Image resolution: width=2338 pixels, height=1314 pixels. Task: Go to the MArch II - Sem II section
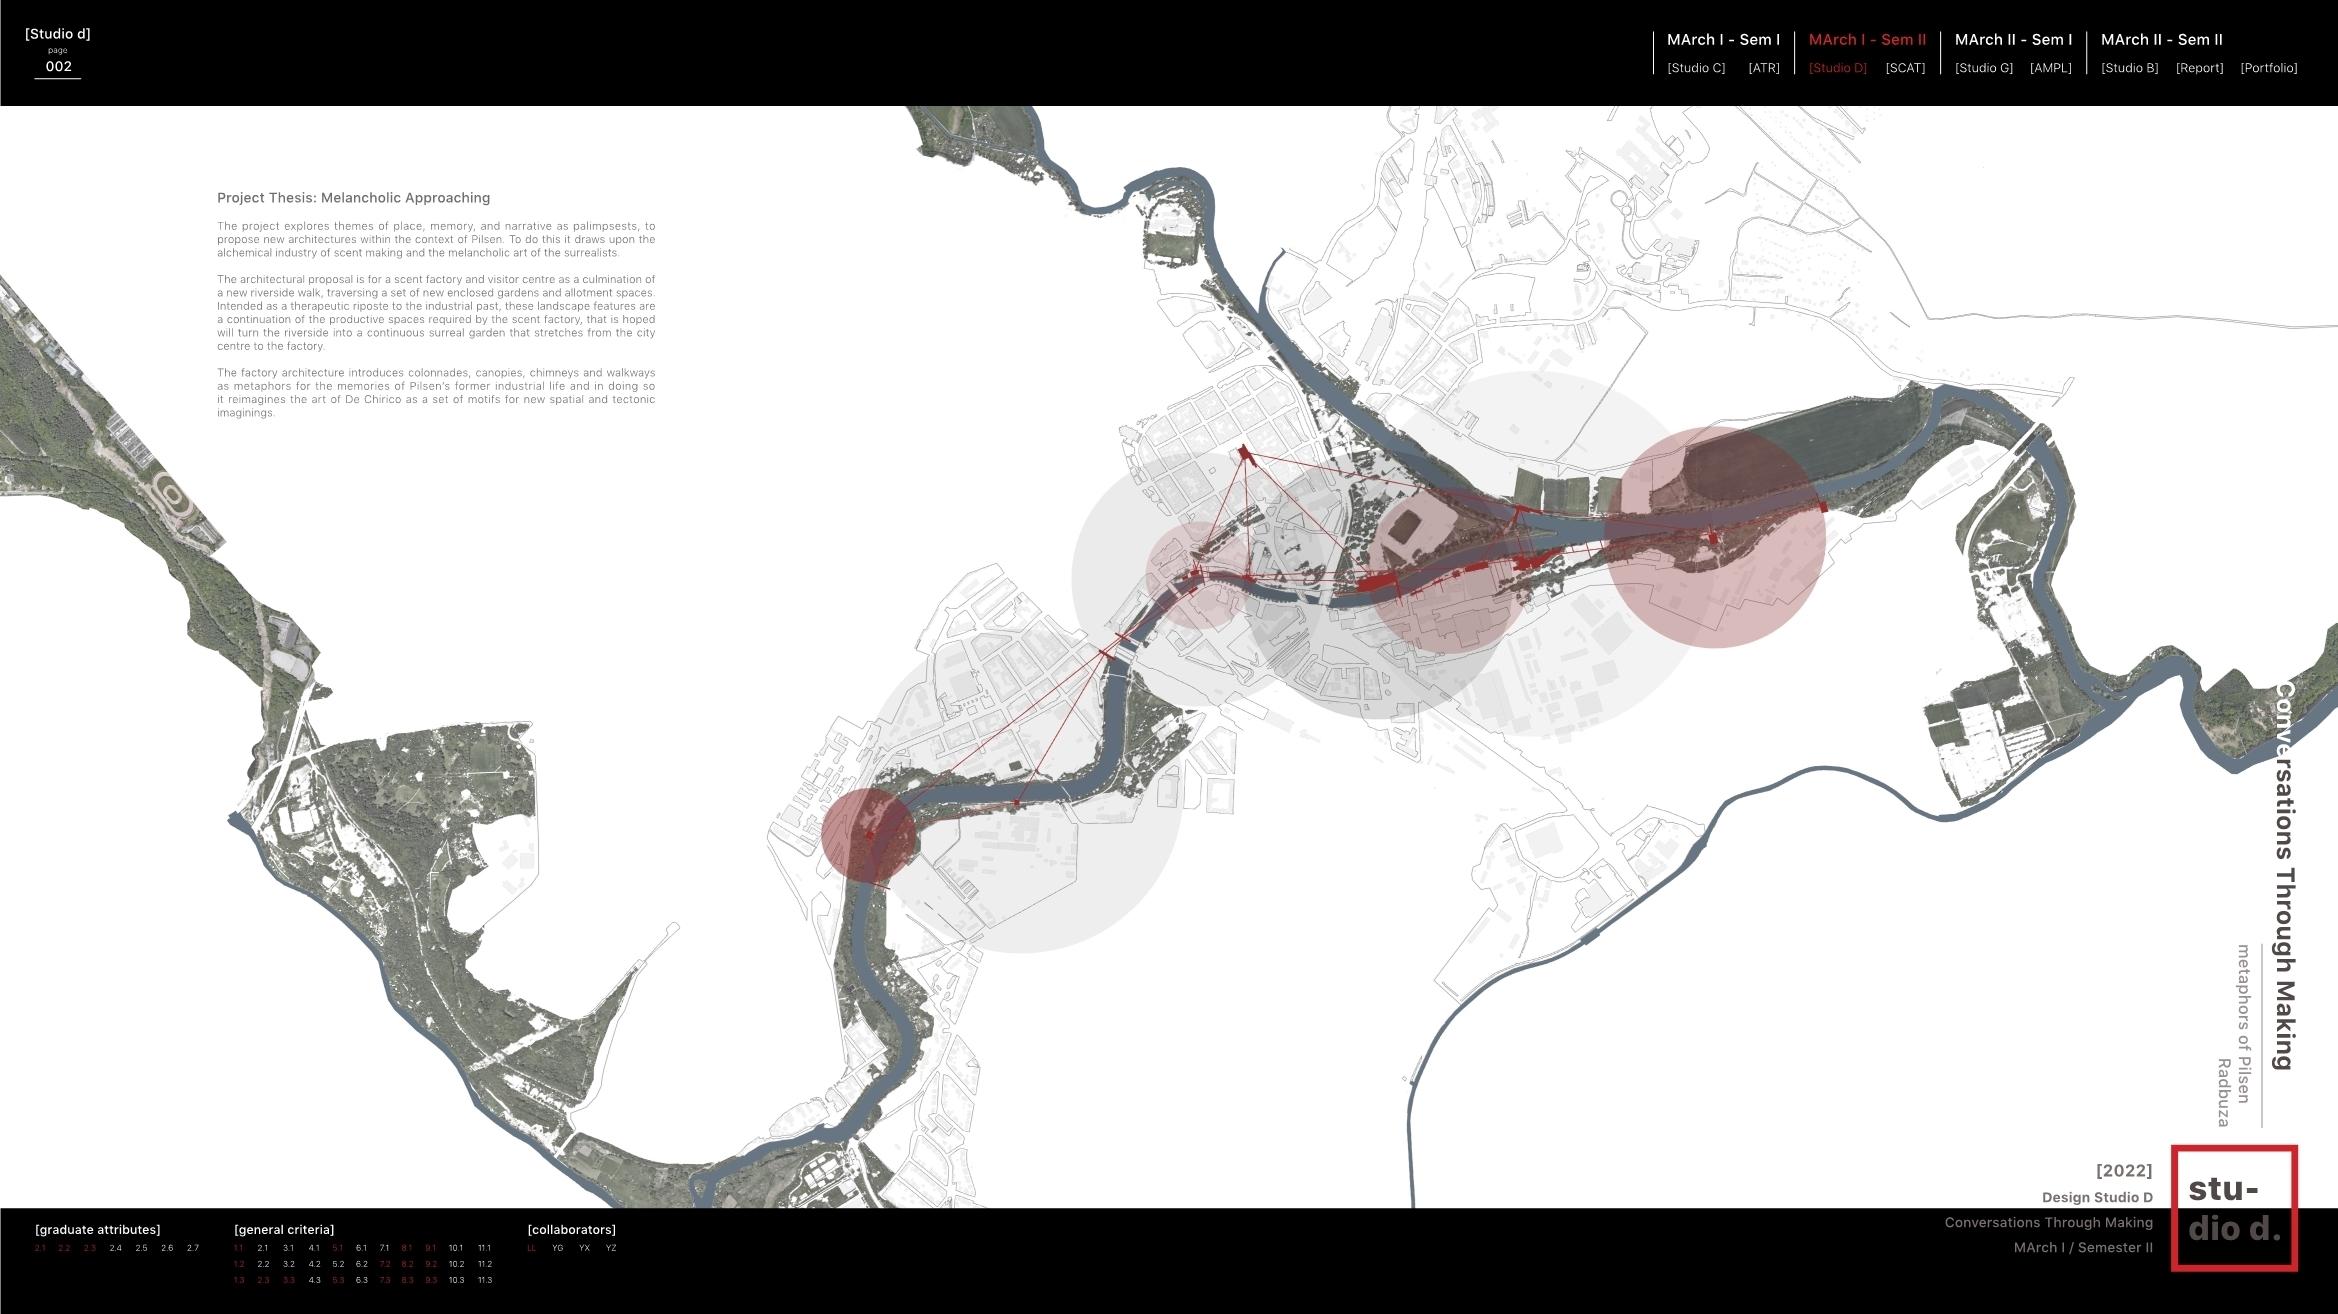[2161, 40]
